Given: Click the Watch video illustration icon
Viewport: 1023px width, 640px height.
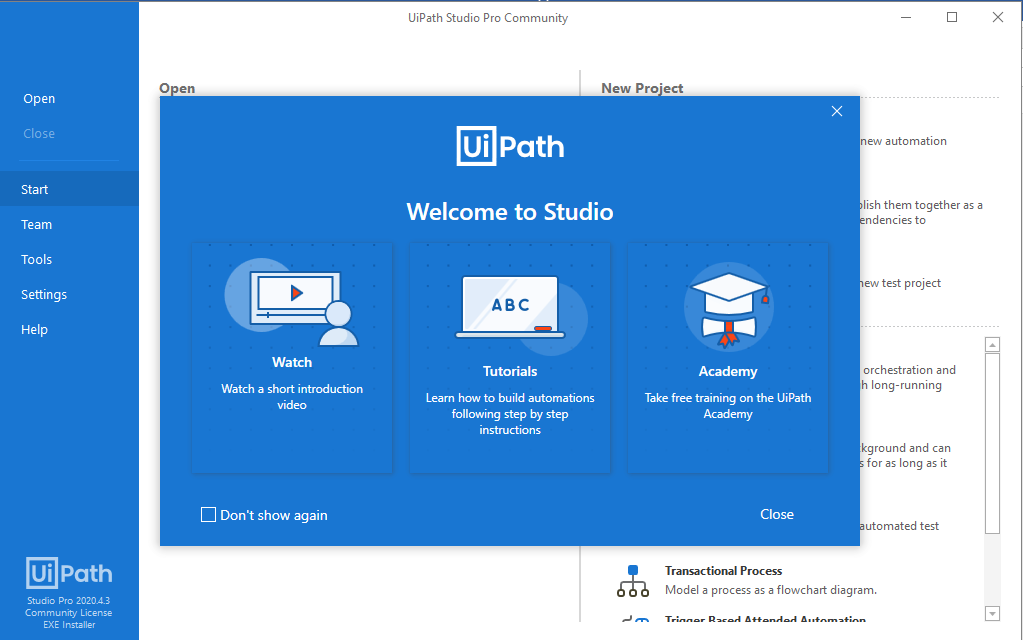Looking at the screenshot, I should [292, 302].
